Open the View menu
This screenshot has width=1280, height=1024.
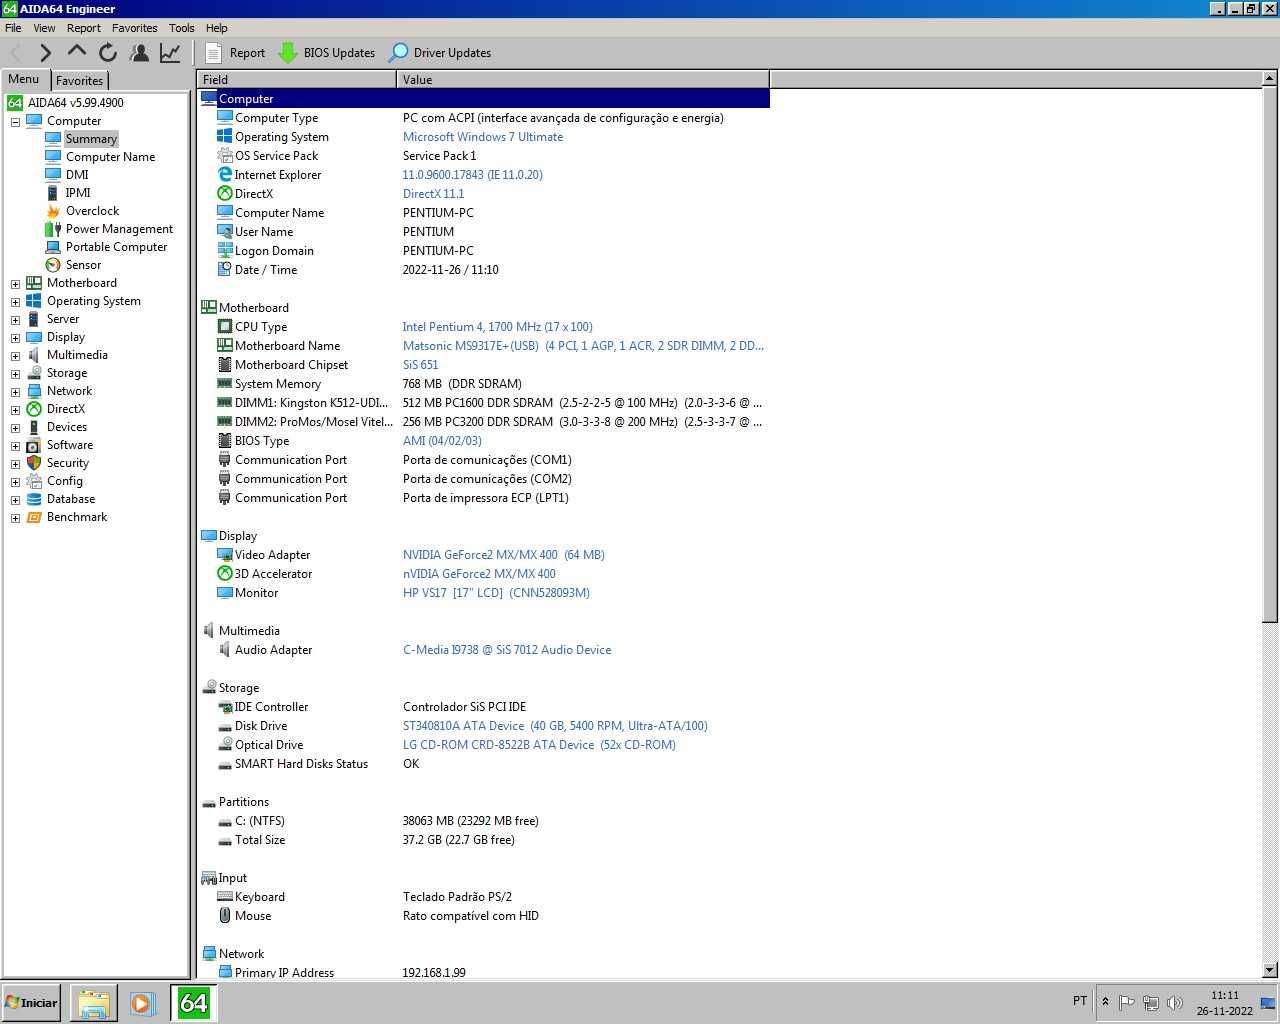point(44,28)
